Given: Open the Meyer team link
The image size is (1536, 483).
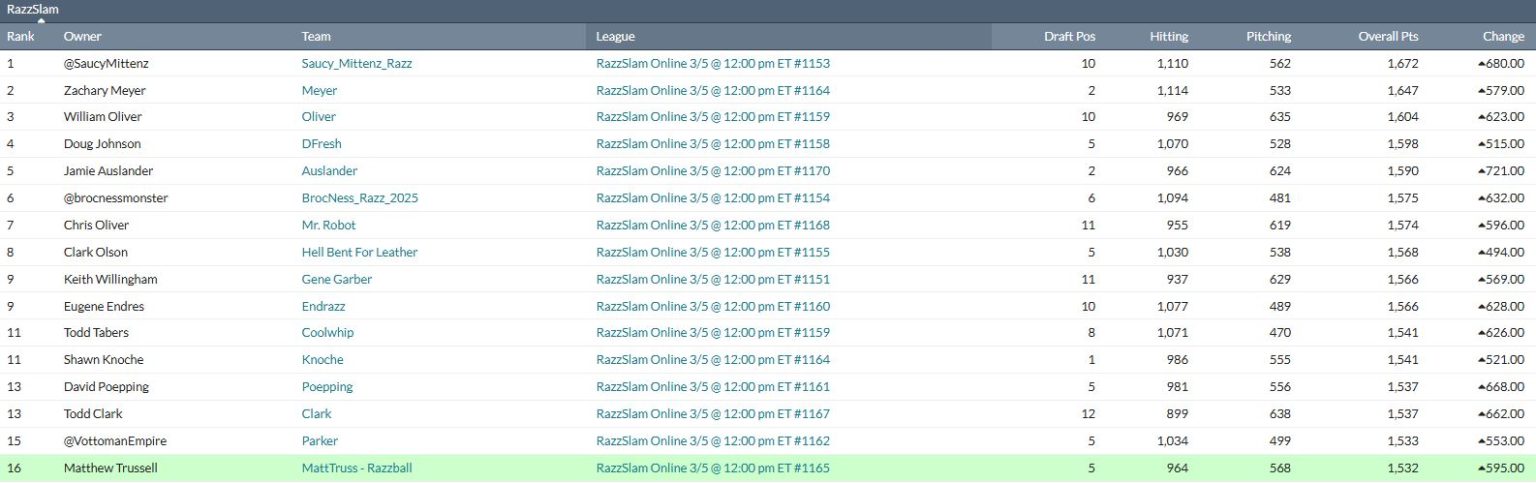Looking at the screenshot, I should click(x=319, y=90).
